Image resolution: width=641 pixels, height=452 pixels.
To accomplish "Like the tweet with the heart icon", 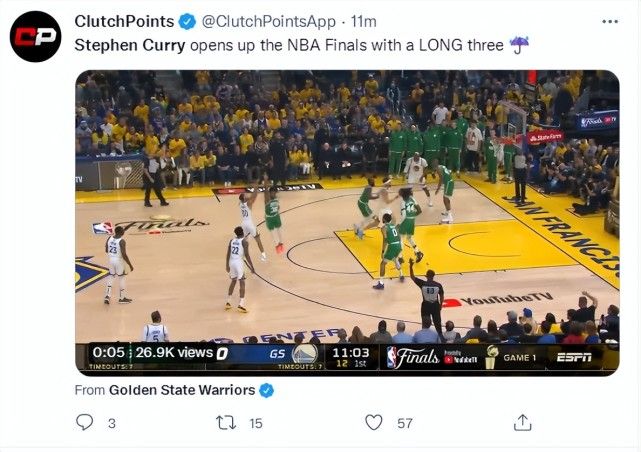I will click(x=374, y=423).
